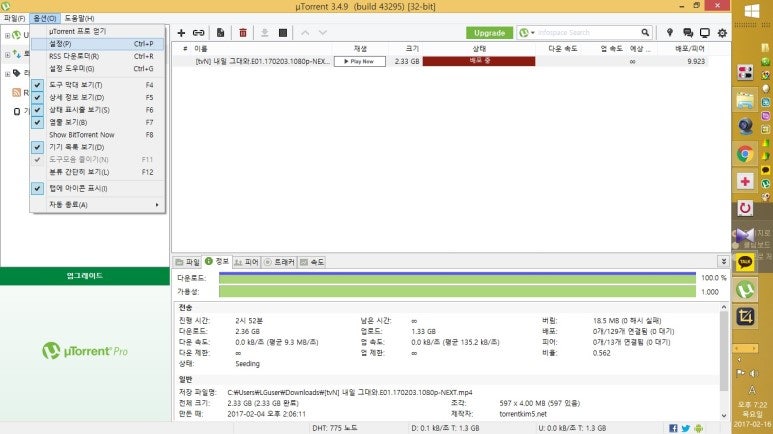This screenshot has width=773, height=434.
Task: Expand the labels sidebar tree node
Action: click(x=7, y=74)
